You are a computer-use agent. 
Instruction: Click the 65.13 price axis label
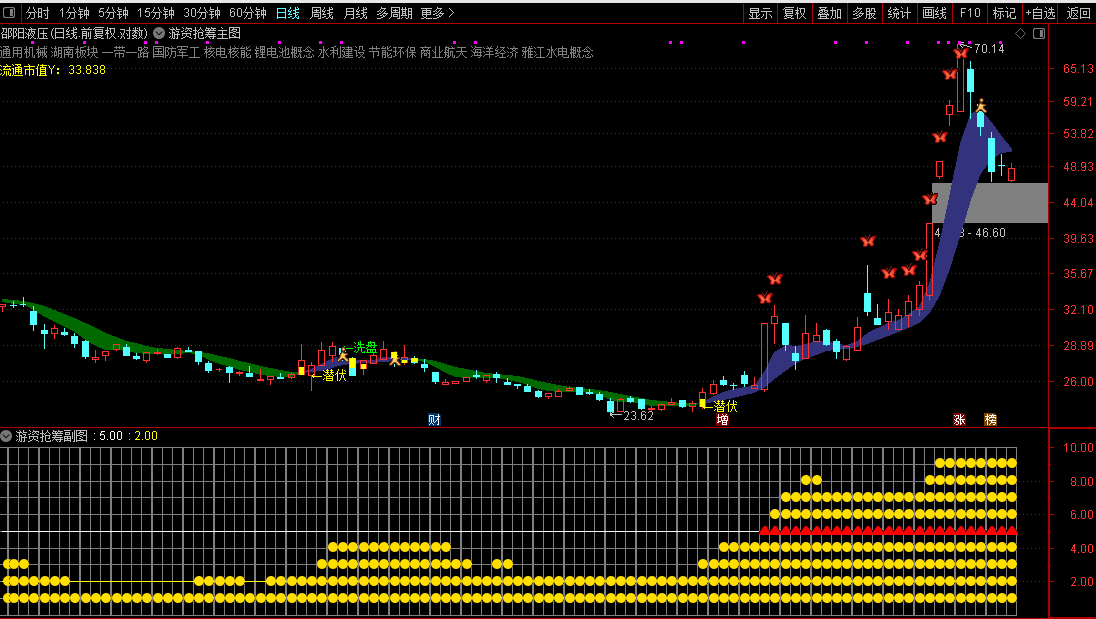point(1078,68)
